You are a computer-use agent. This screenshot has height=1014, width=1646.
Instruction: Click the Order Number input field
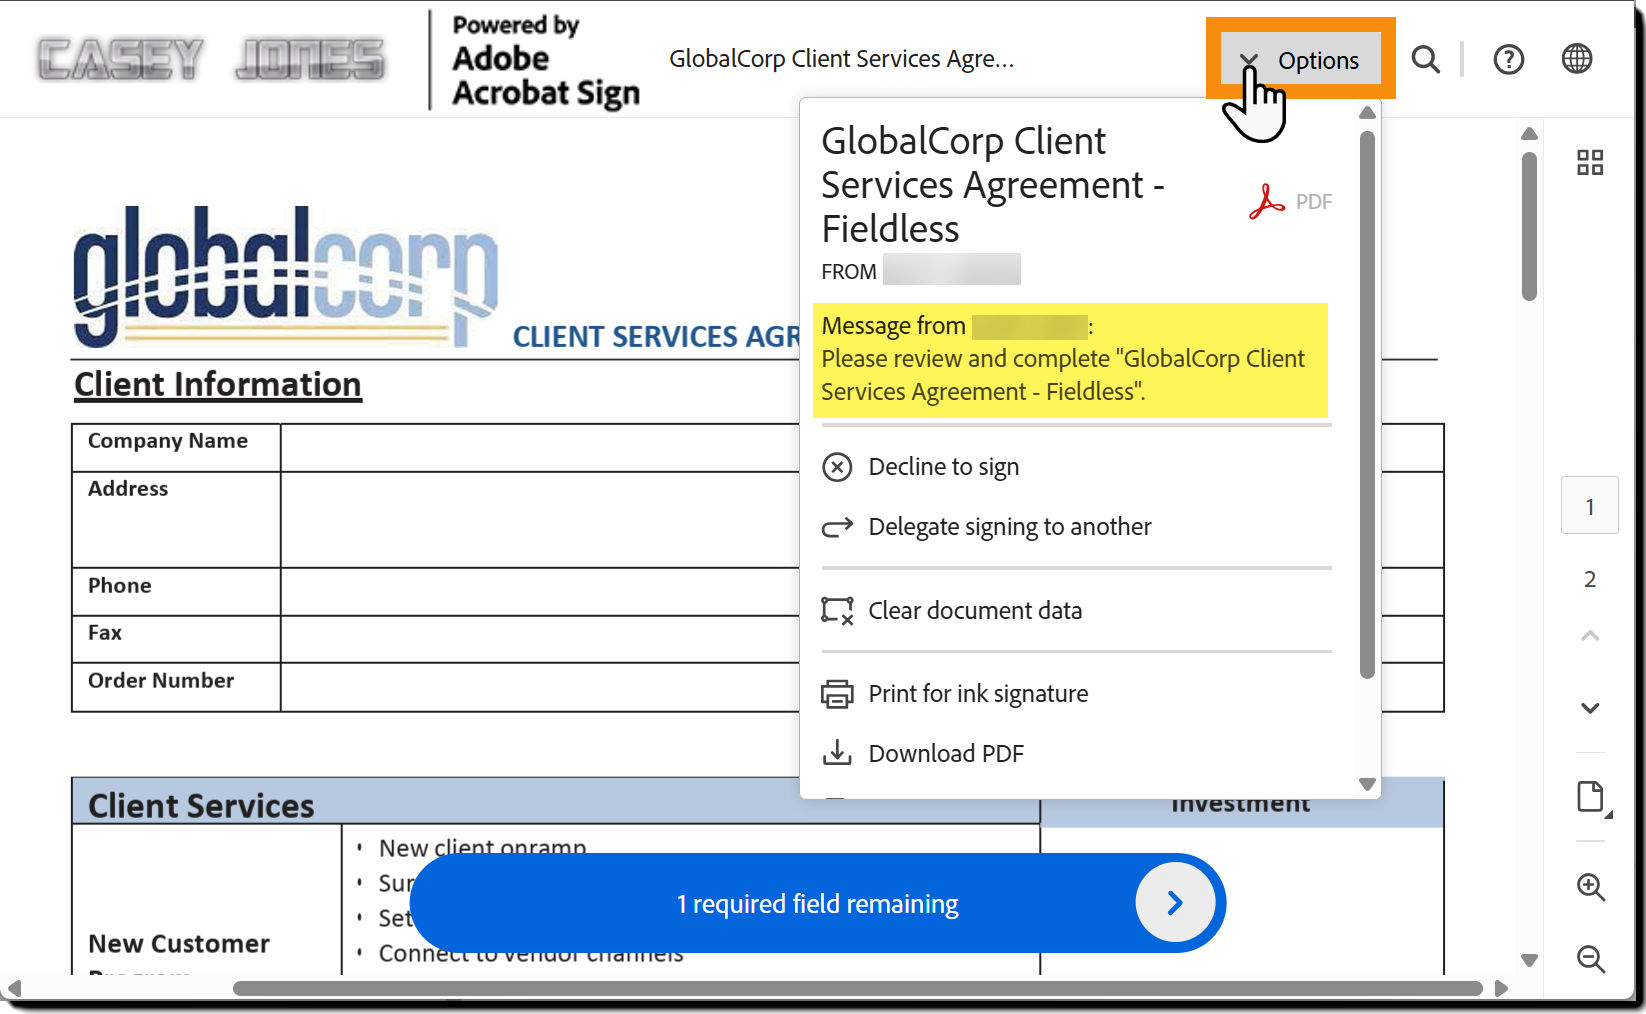click(x=540, y=687)
